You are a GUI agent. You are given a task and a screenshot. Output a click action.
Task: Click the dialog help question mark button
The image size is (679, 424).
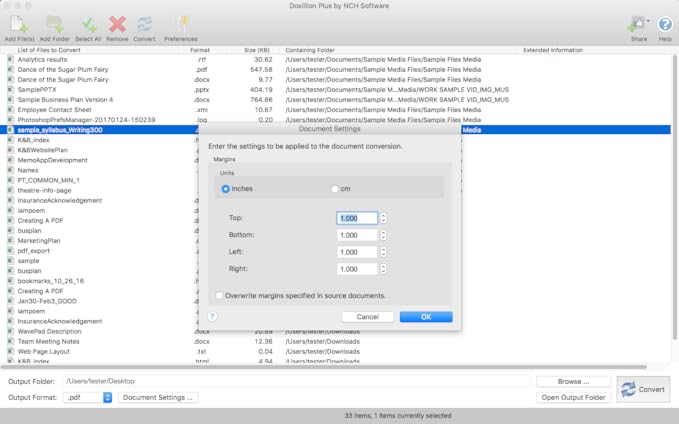point(213,317)
